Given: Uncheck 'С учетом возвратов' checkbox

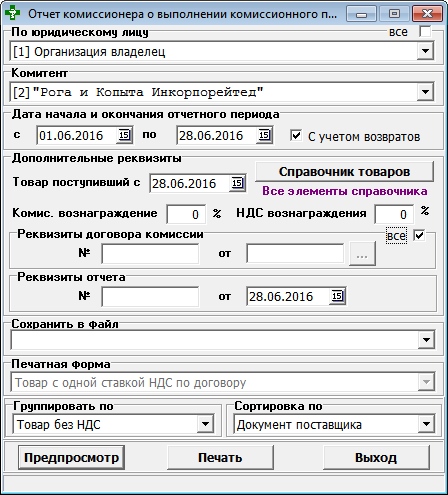Looking at the screenshot, I should pyautogui.click(x=296, y=136).
